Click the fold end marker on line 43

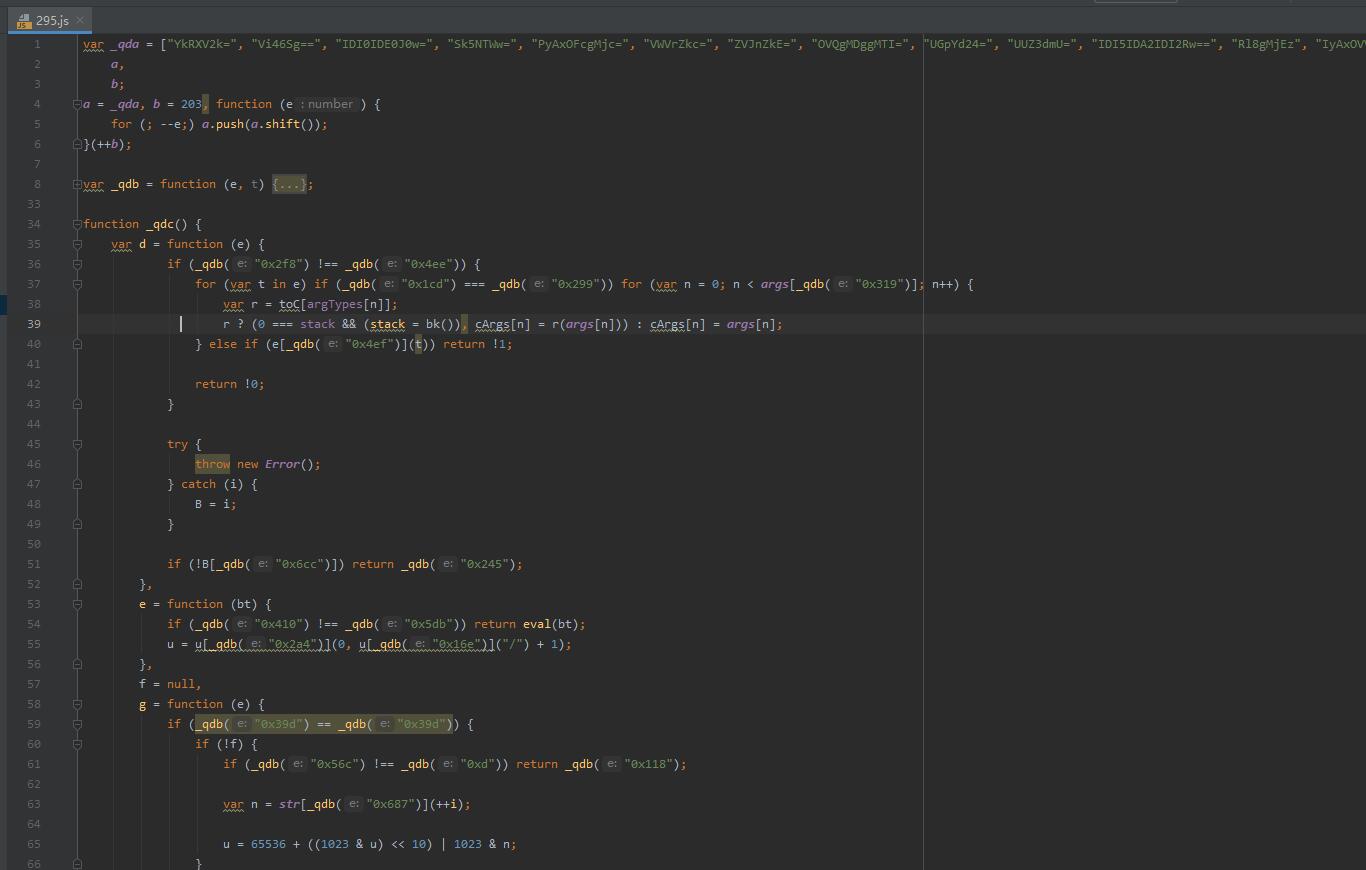click(77, 404)
